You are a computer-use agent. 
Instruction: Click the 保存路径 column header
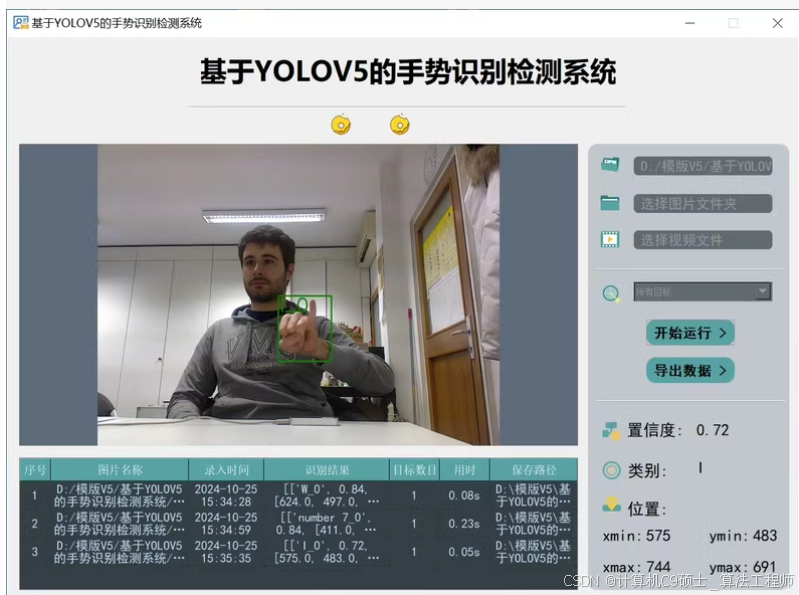point(534,470)
